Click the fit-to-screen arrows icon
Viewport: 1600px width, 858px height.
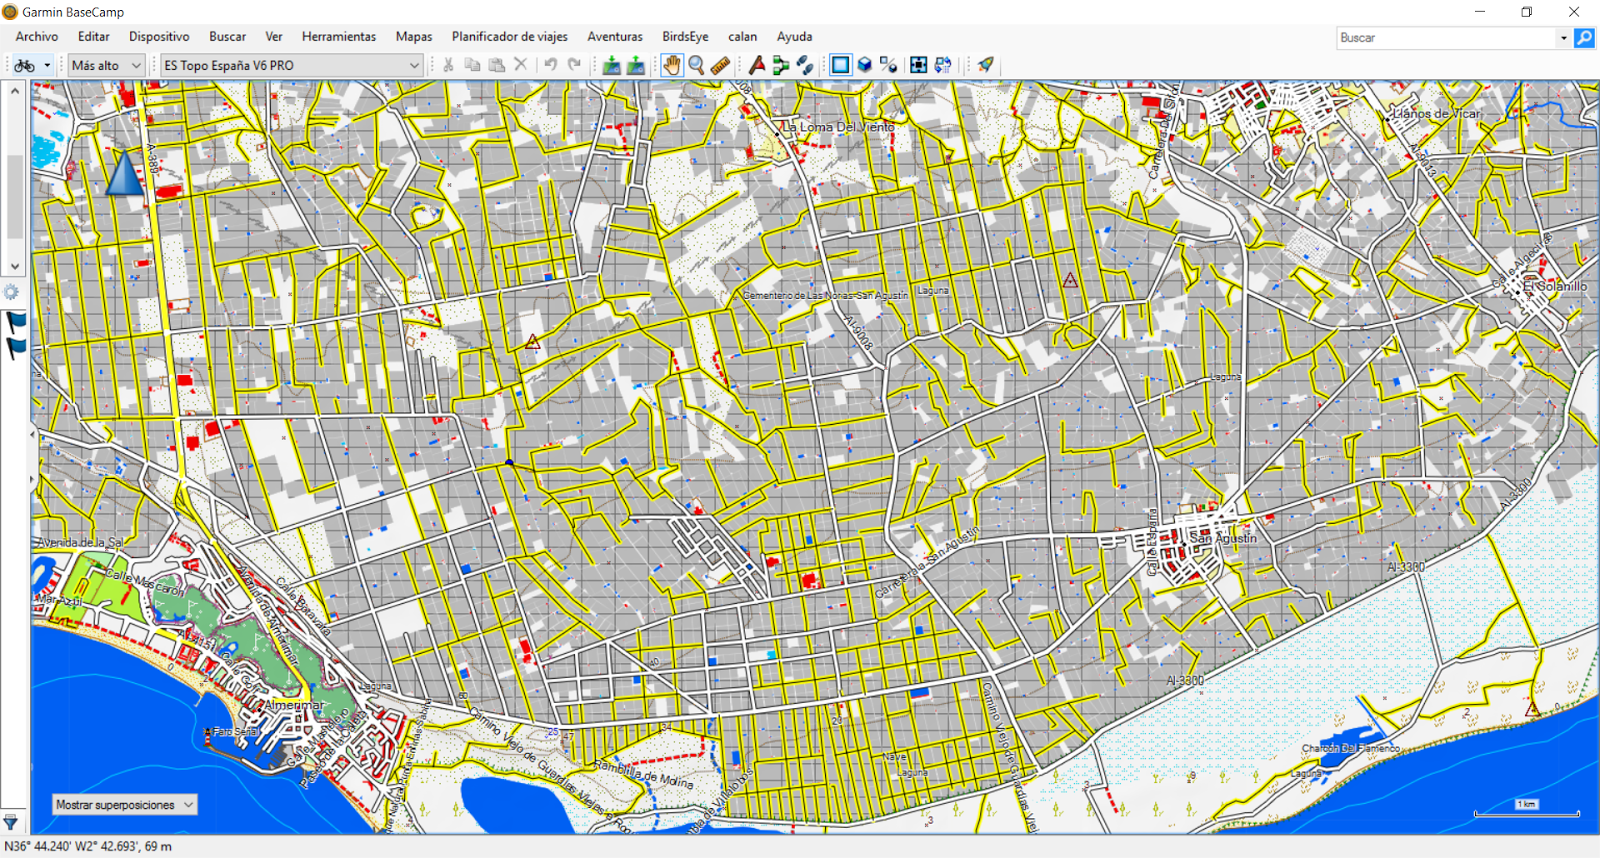click(919, 65)
